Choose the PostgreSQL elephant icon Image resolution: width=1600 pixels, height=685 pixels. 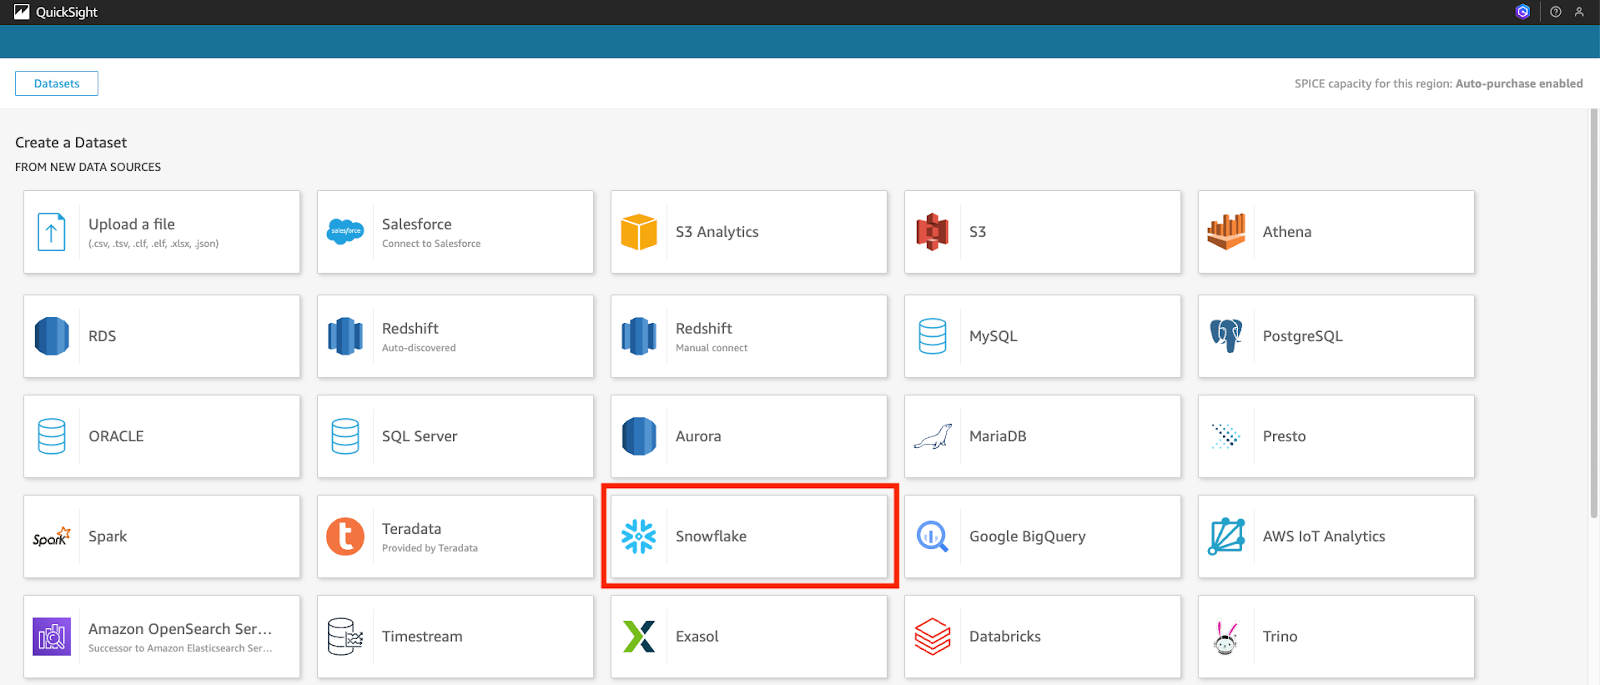(x=1226, y=336)
